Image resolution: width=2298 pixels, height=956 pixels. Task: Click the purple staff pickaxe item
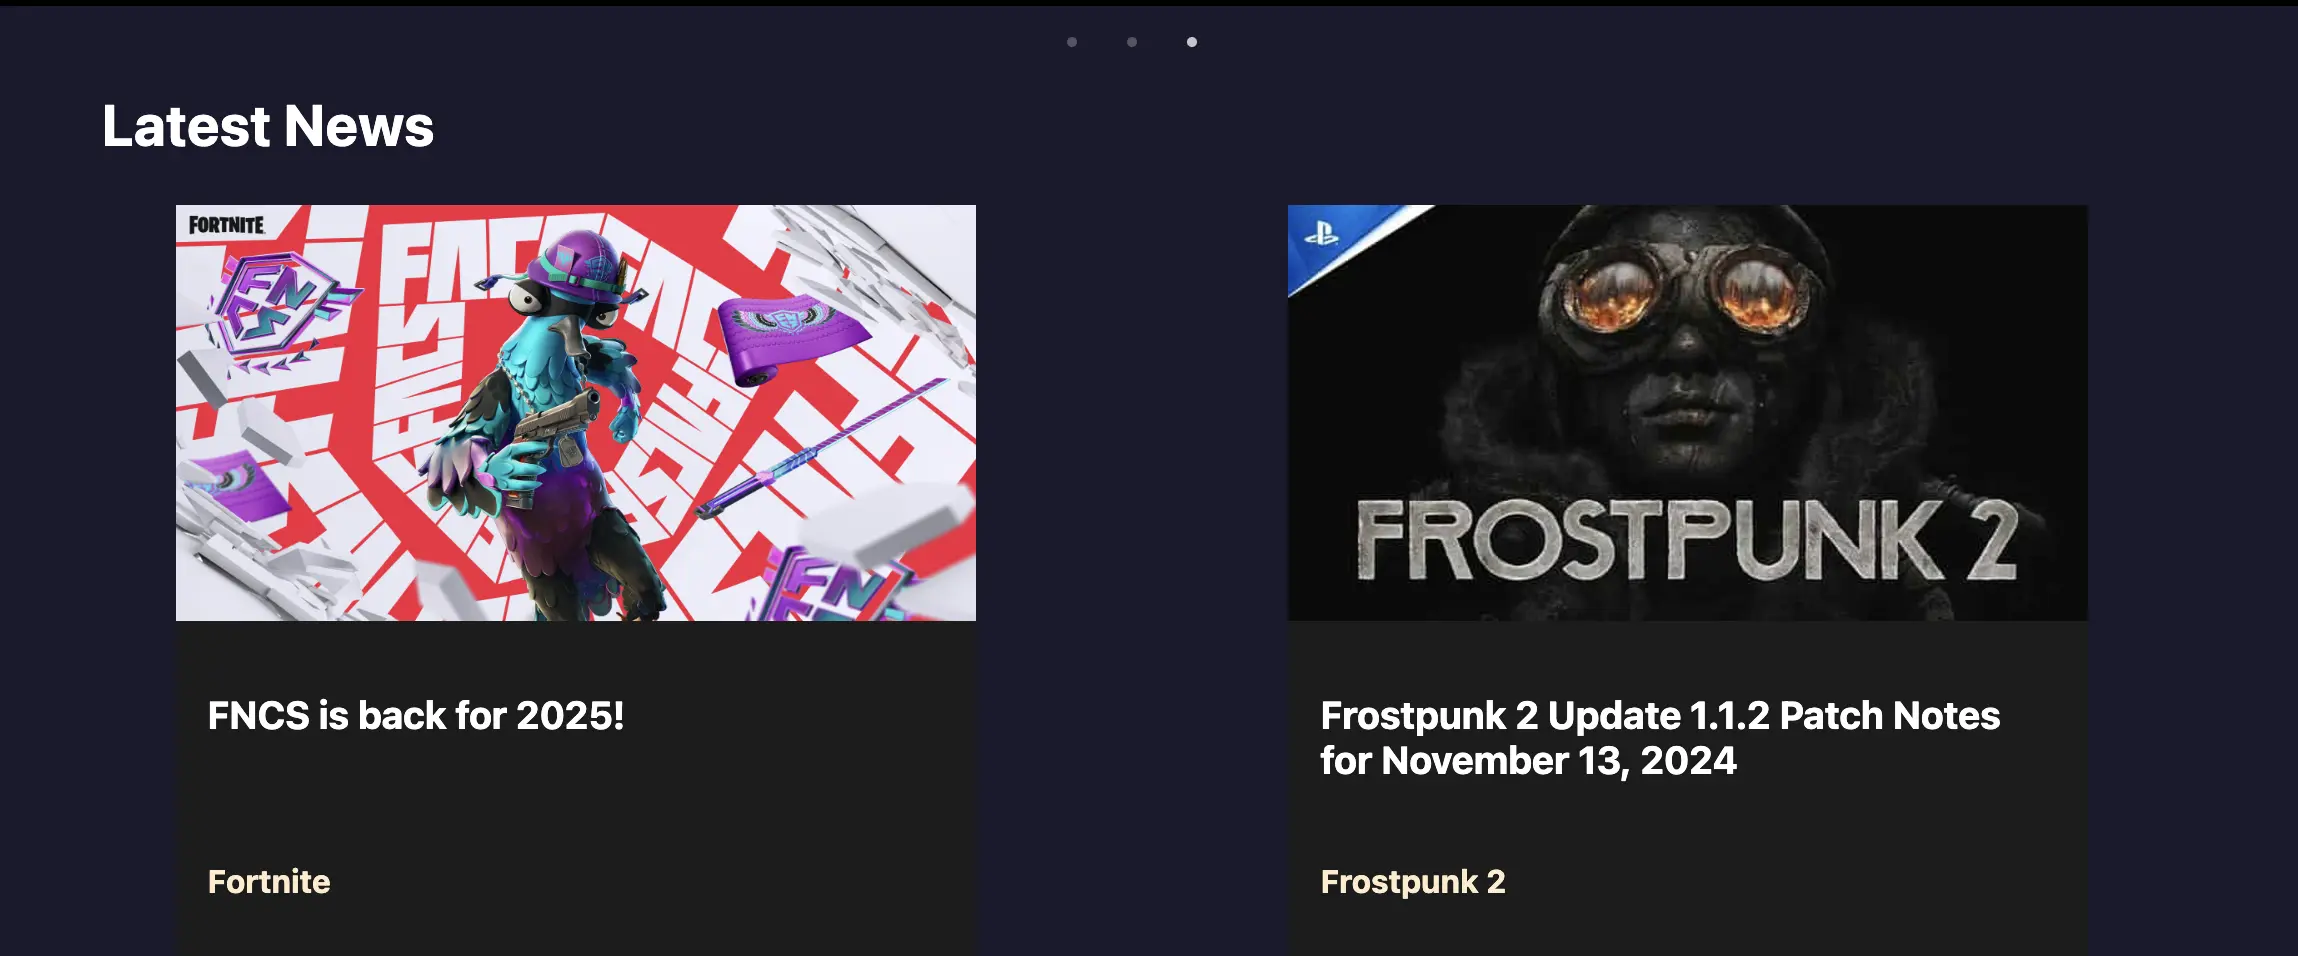(822, 447)
